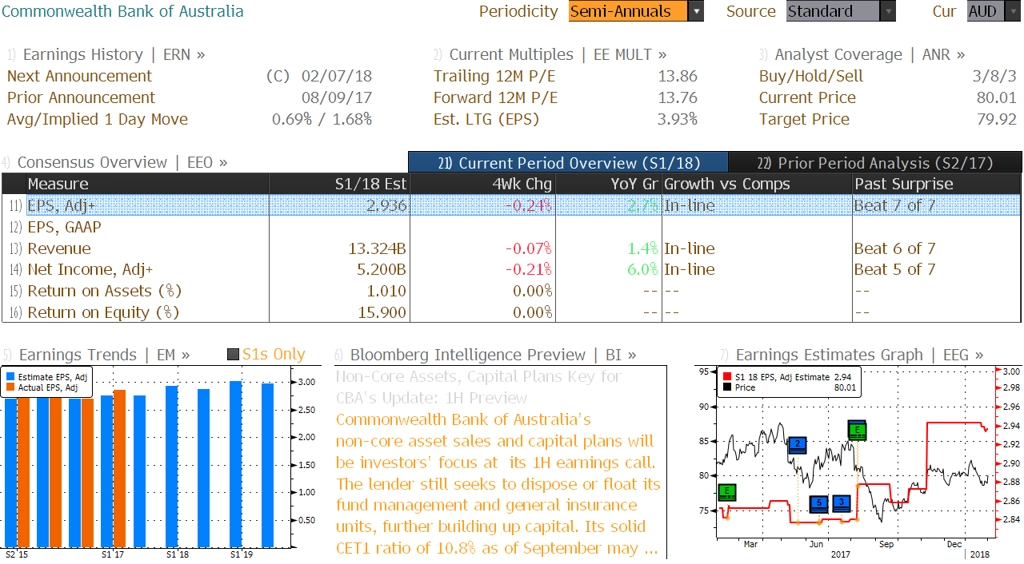Viewport: 1024px width, 564px height.
Task: Click the Prior Announcement date 08/09/17
Action: point(336,97)
